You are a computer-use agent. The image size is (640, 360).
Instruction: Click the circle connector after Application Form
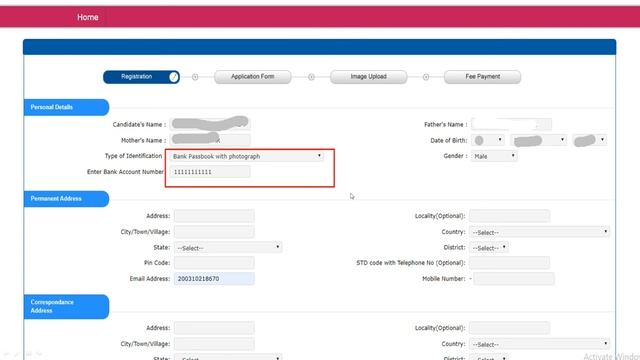pyautogui.click(x=311, y=77)
